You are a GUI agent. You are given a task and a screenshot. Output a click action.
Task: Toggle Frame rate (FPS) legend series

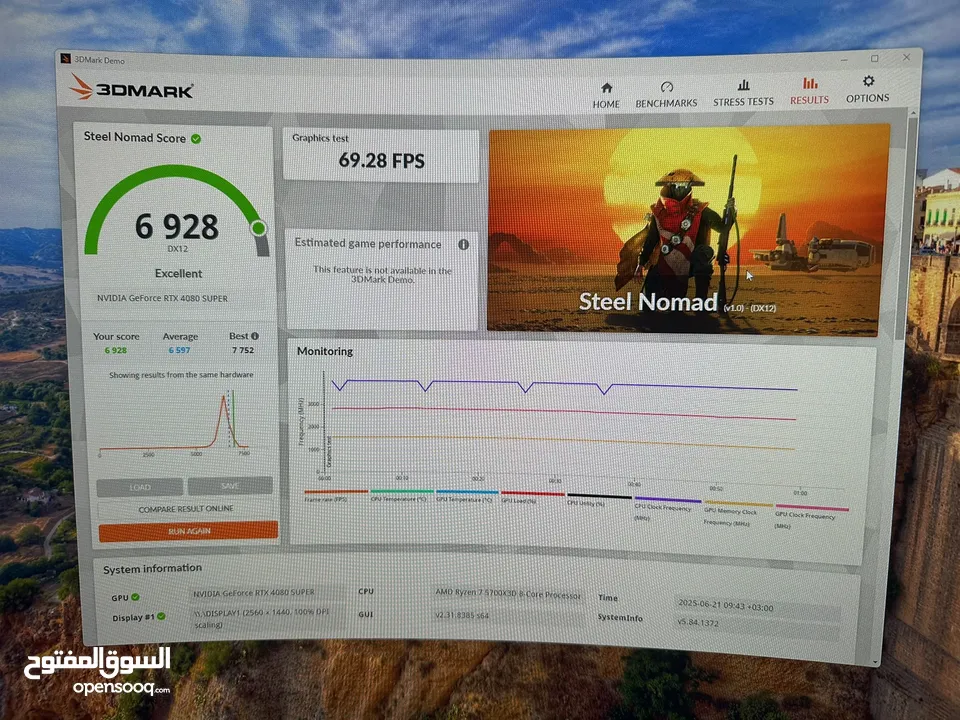coord(336,495)
